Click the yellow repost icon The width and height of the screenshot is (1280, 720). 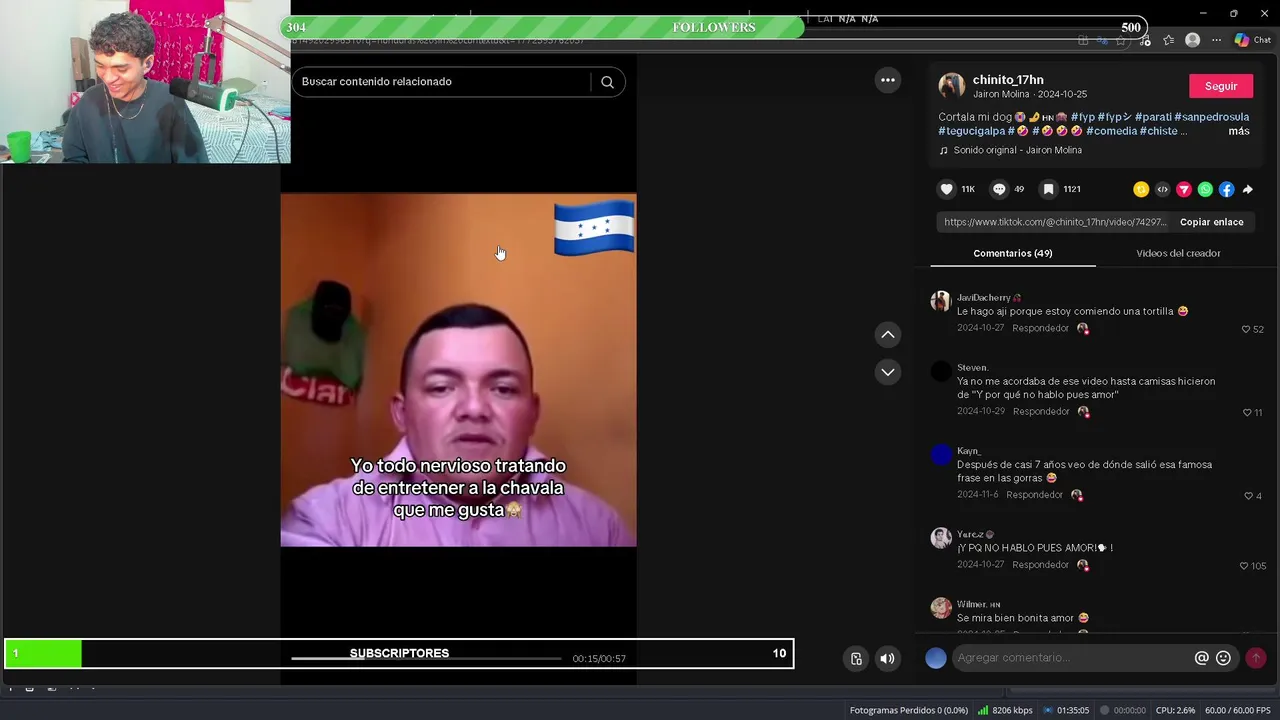pyautogui.click(x=1141, y=189)
